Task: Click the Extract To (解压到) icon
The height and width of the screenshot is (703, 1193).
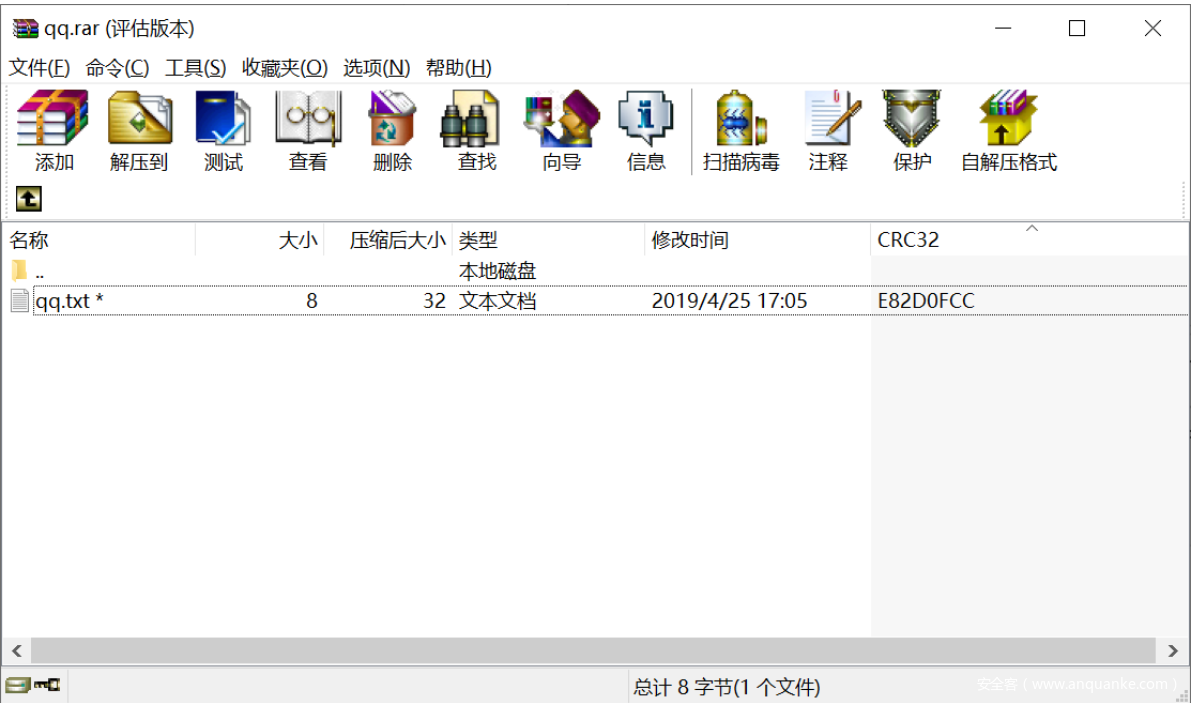Action: click(x=139, y=129)
